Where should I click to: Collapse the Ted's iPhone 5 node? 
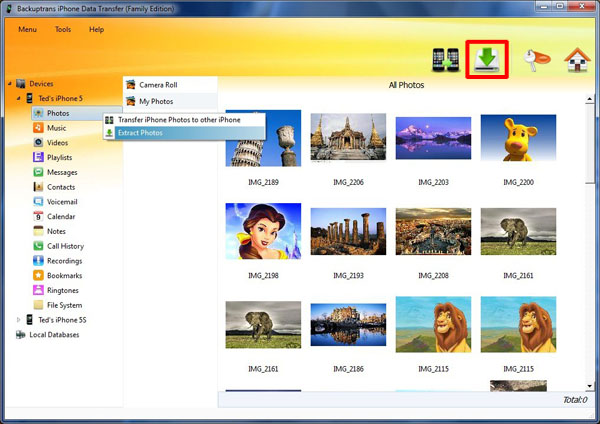(18, 98)
